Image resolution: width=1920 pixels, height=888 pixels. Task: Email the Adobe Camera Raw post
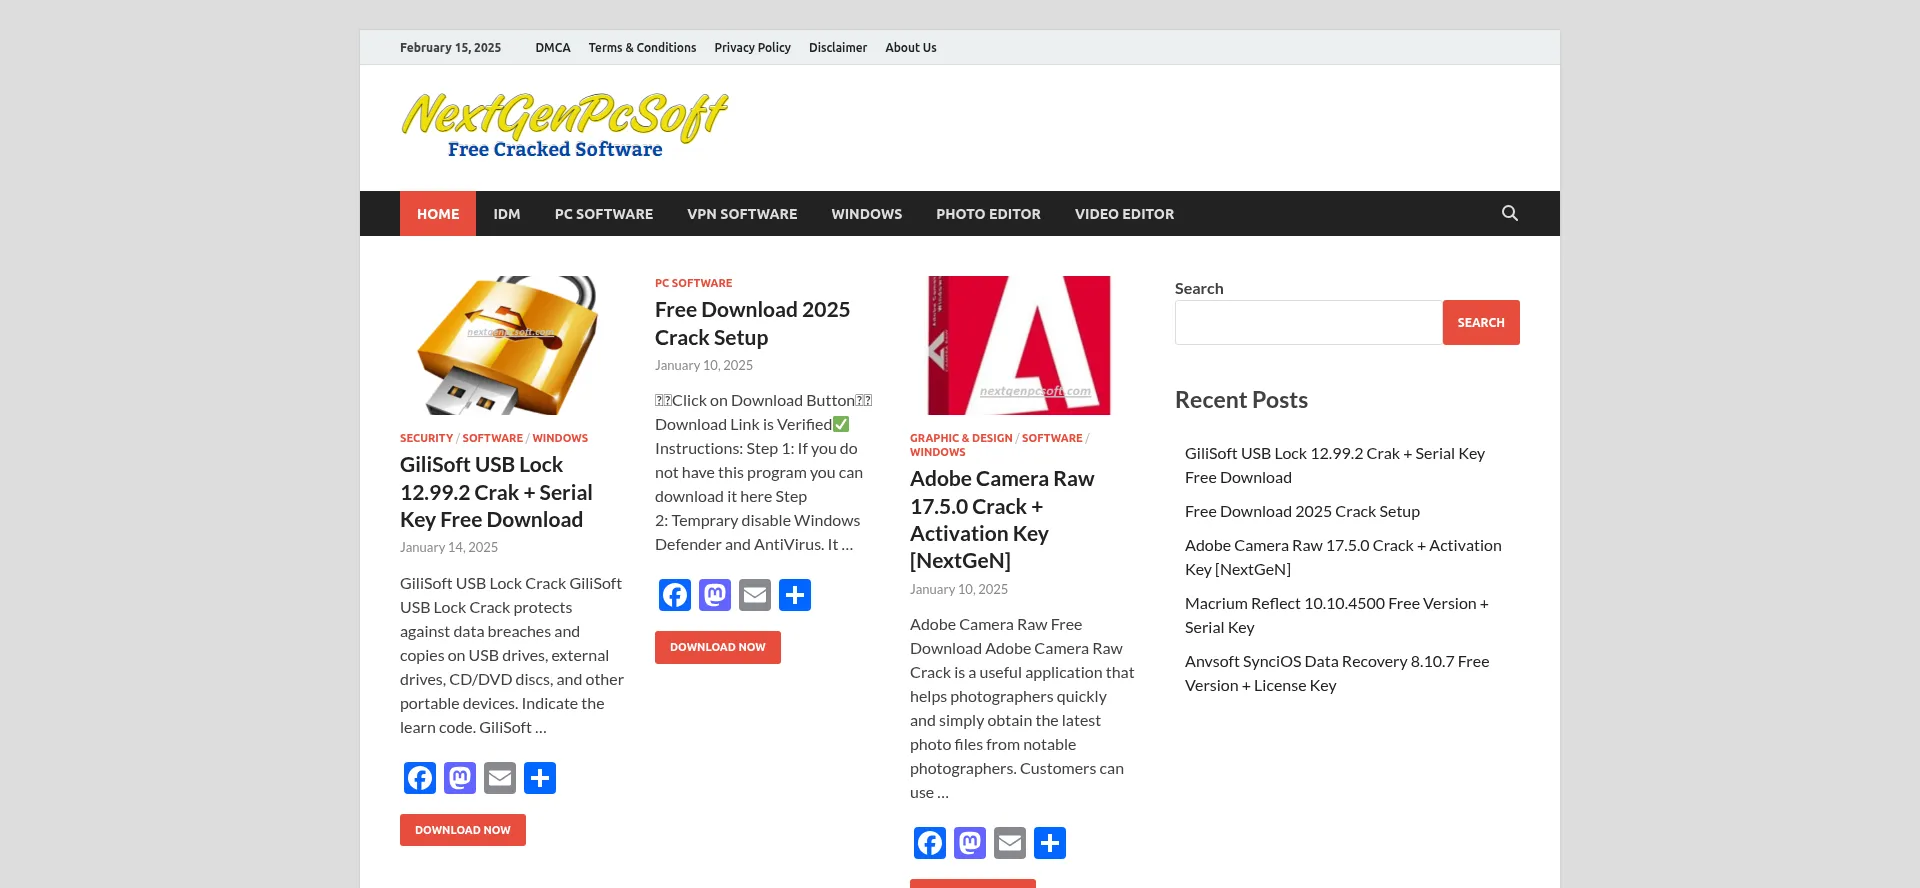click(x=1010, y=843)
